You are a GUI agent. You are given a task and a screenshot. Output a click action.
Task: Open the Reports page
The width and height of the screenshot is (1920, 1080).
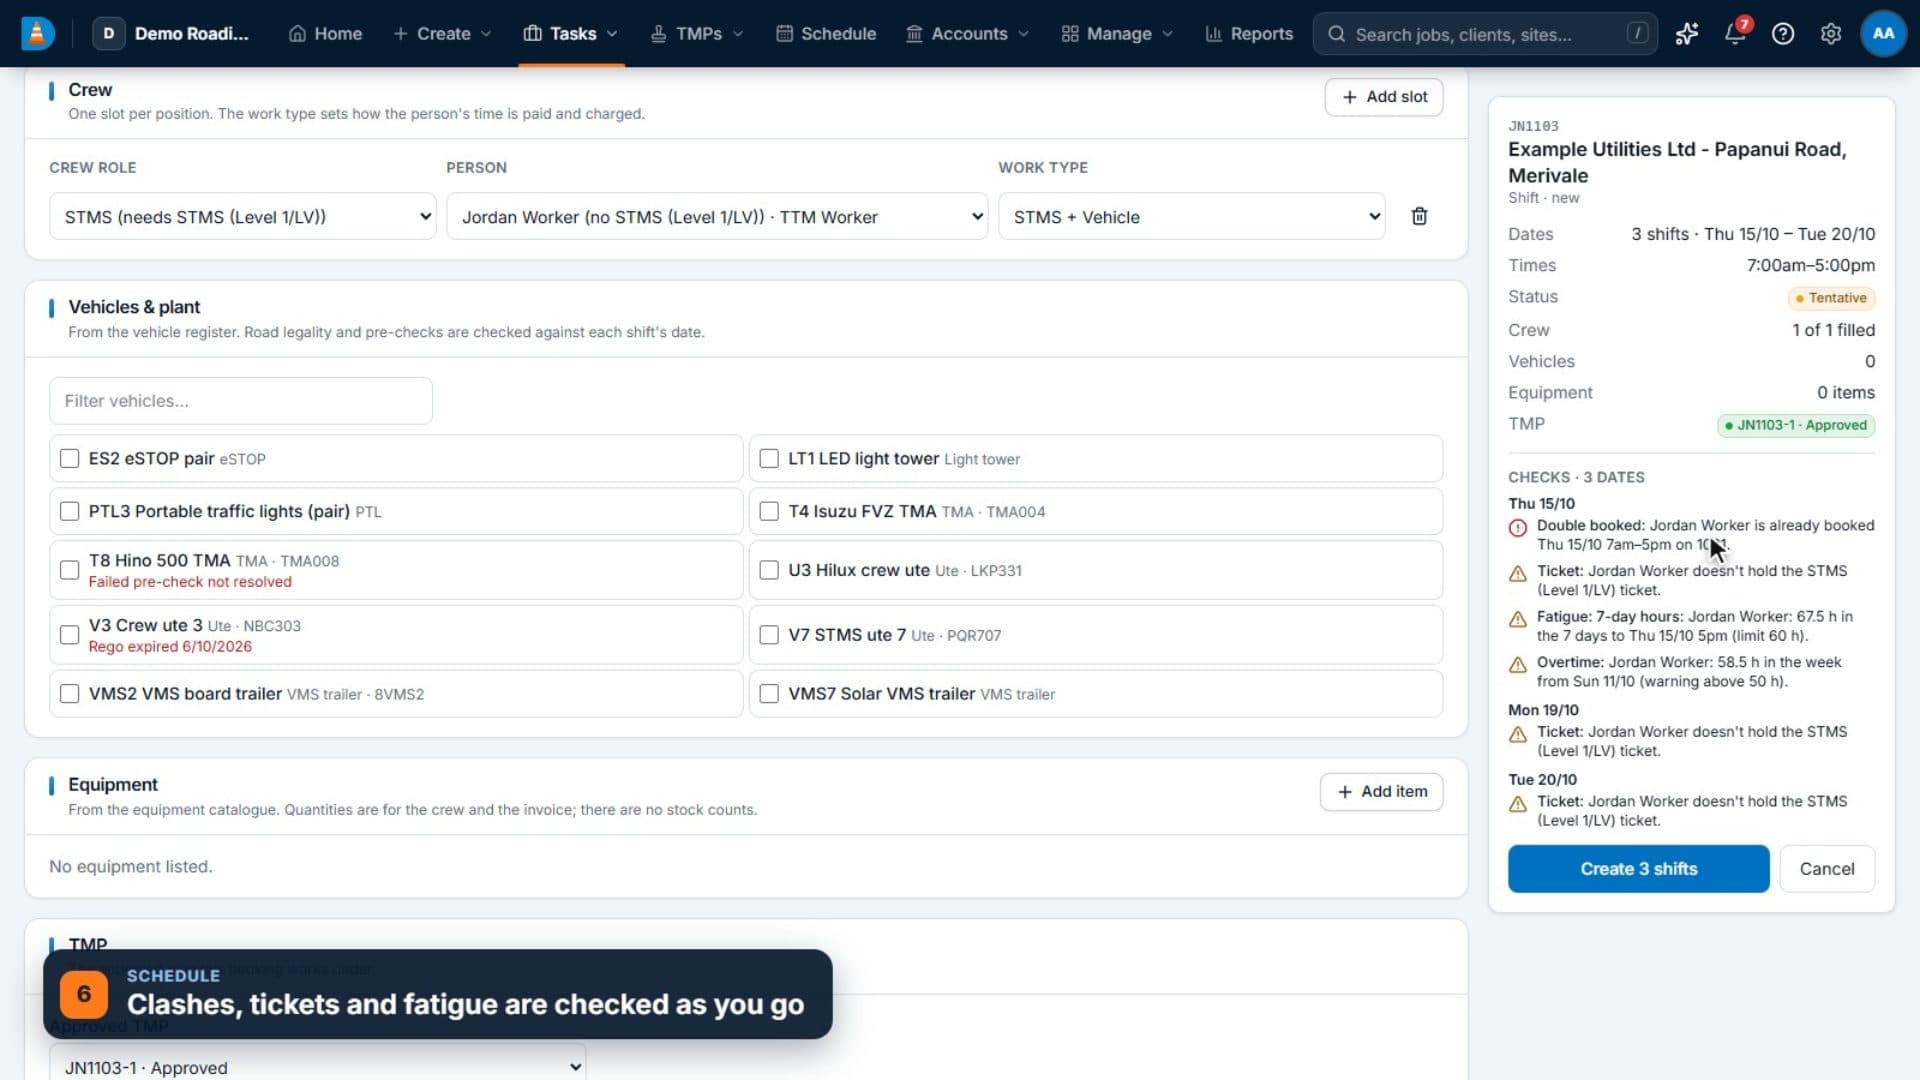click(1249, 33)
